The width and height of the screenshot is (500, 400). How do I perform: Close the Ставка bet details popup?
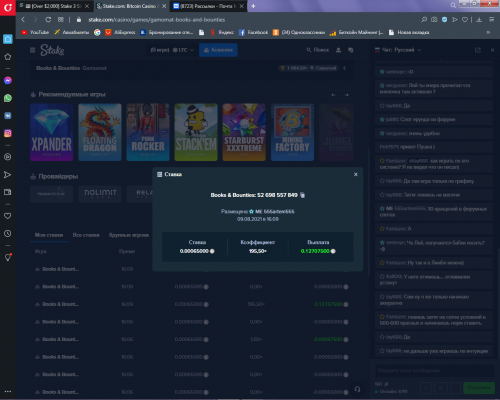click(356, 174)
